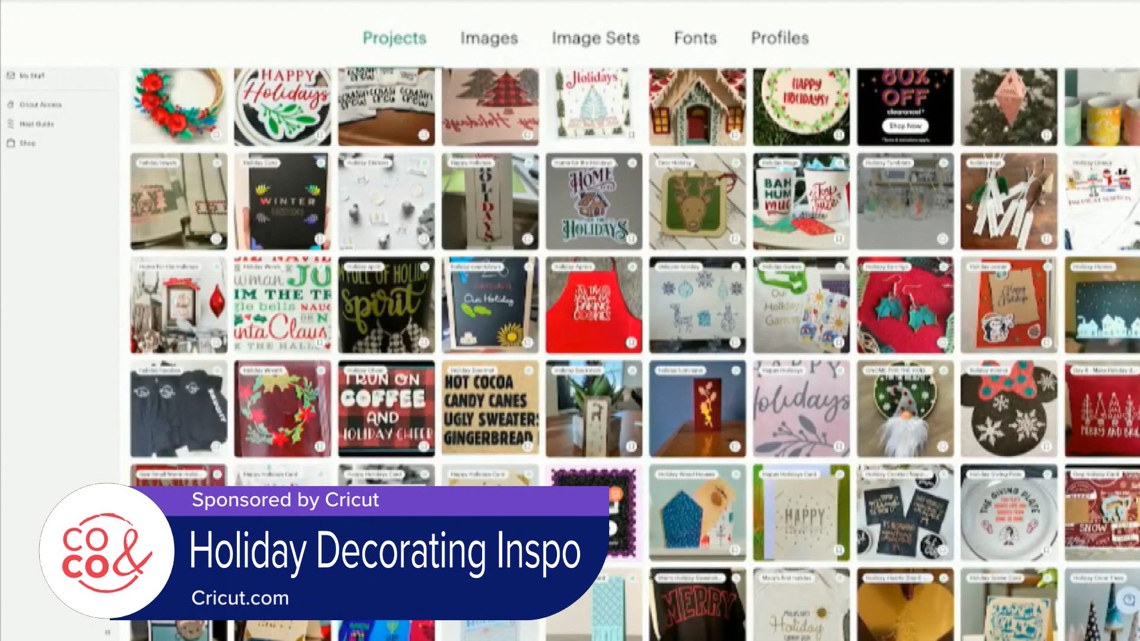Screen dimensions: 1140x641
Task: Toggle bookmark on the red baking apron project
Action: coord(630,342)
